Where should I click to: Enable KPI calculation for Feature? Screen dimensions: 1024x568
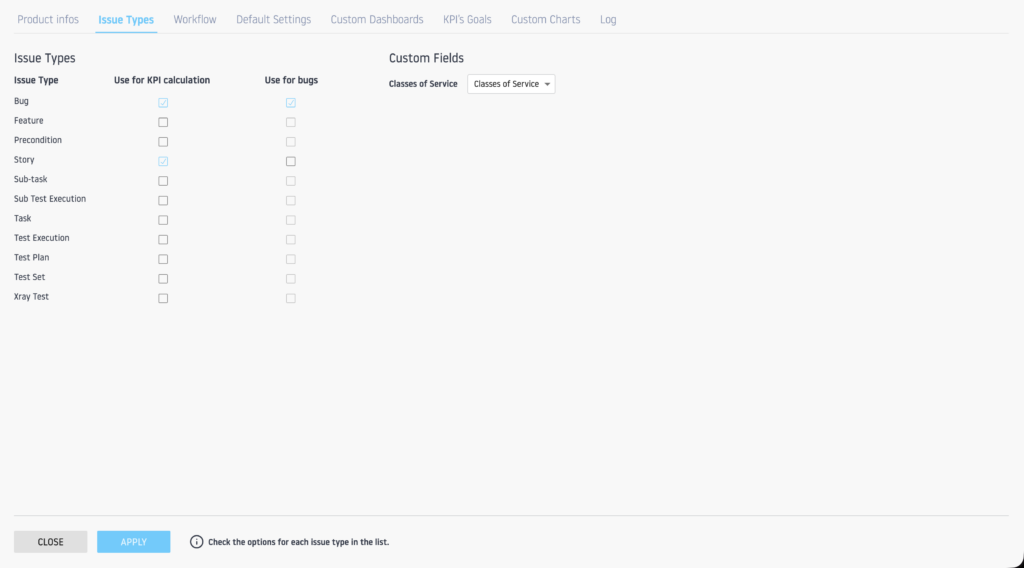point(163,122)
